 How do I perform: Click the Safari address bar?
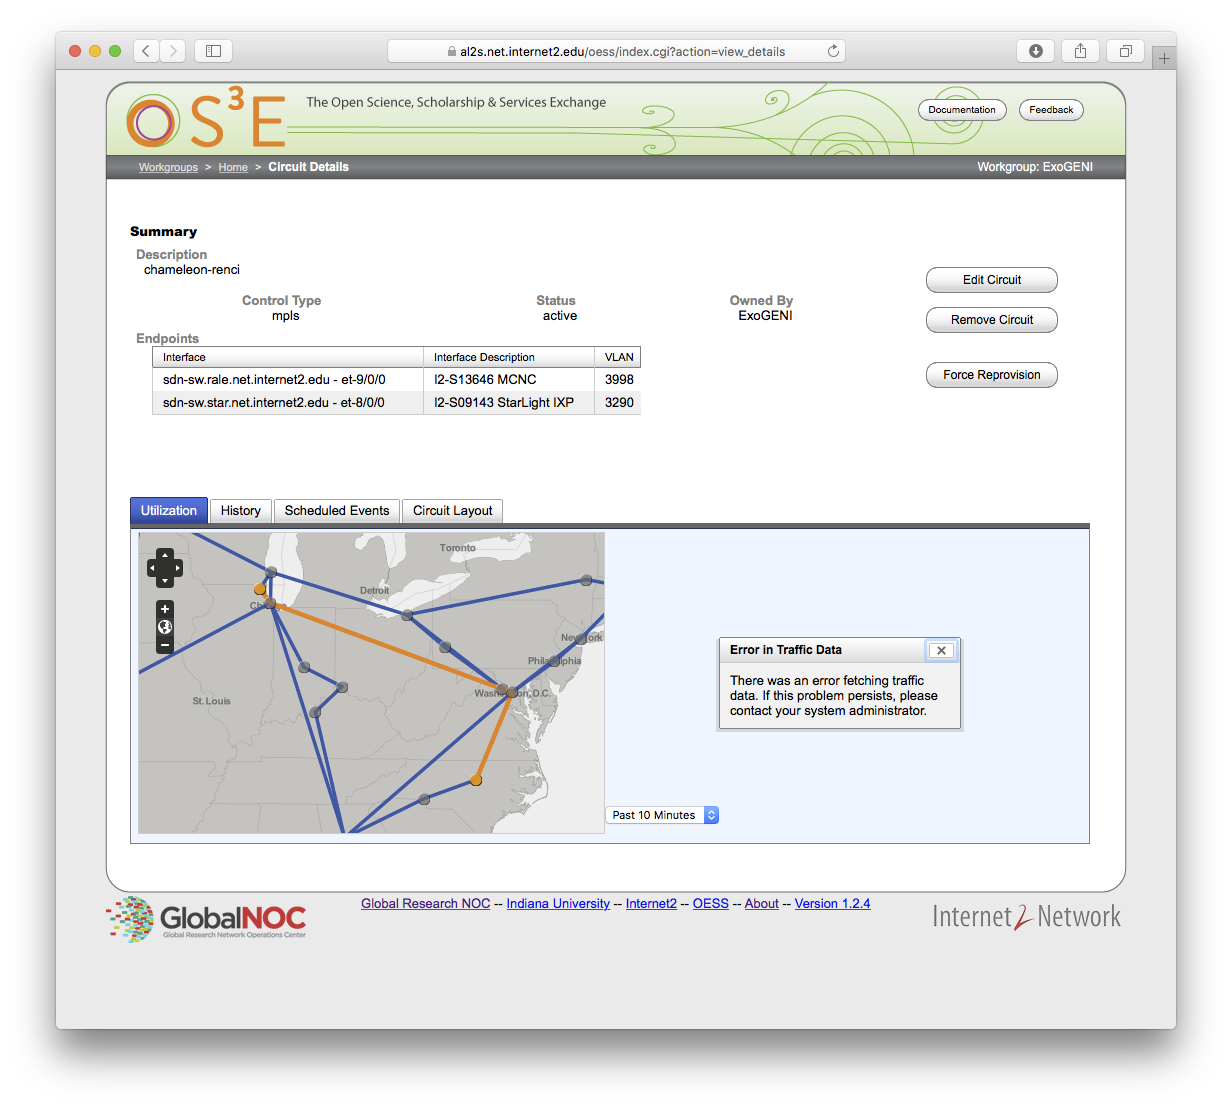616,51
